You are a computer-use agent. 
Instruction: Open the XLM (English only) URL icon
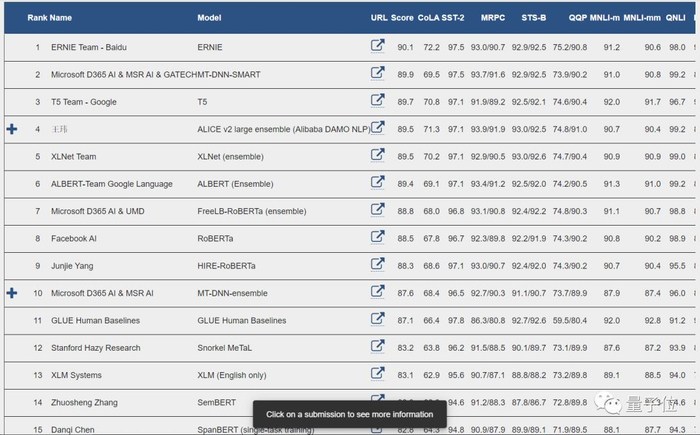[x=378, y=374]
